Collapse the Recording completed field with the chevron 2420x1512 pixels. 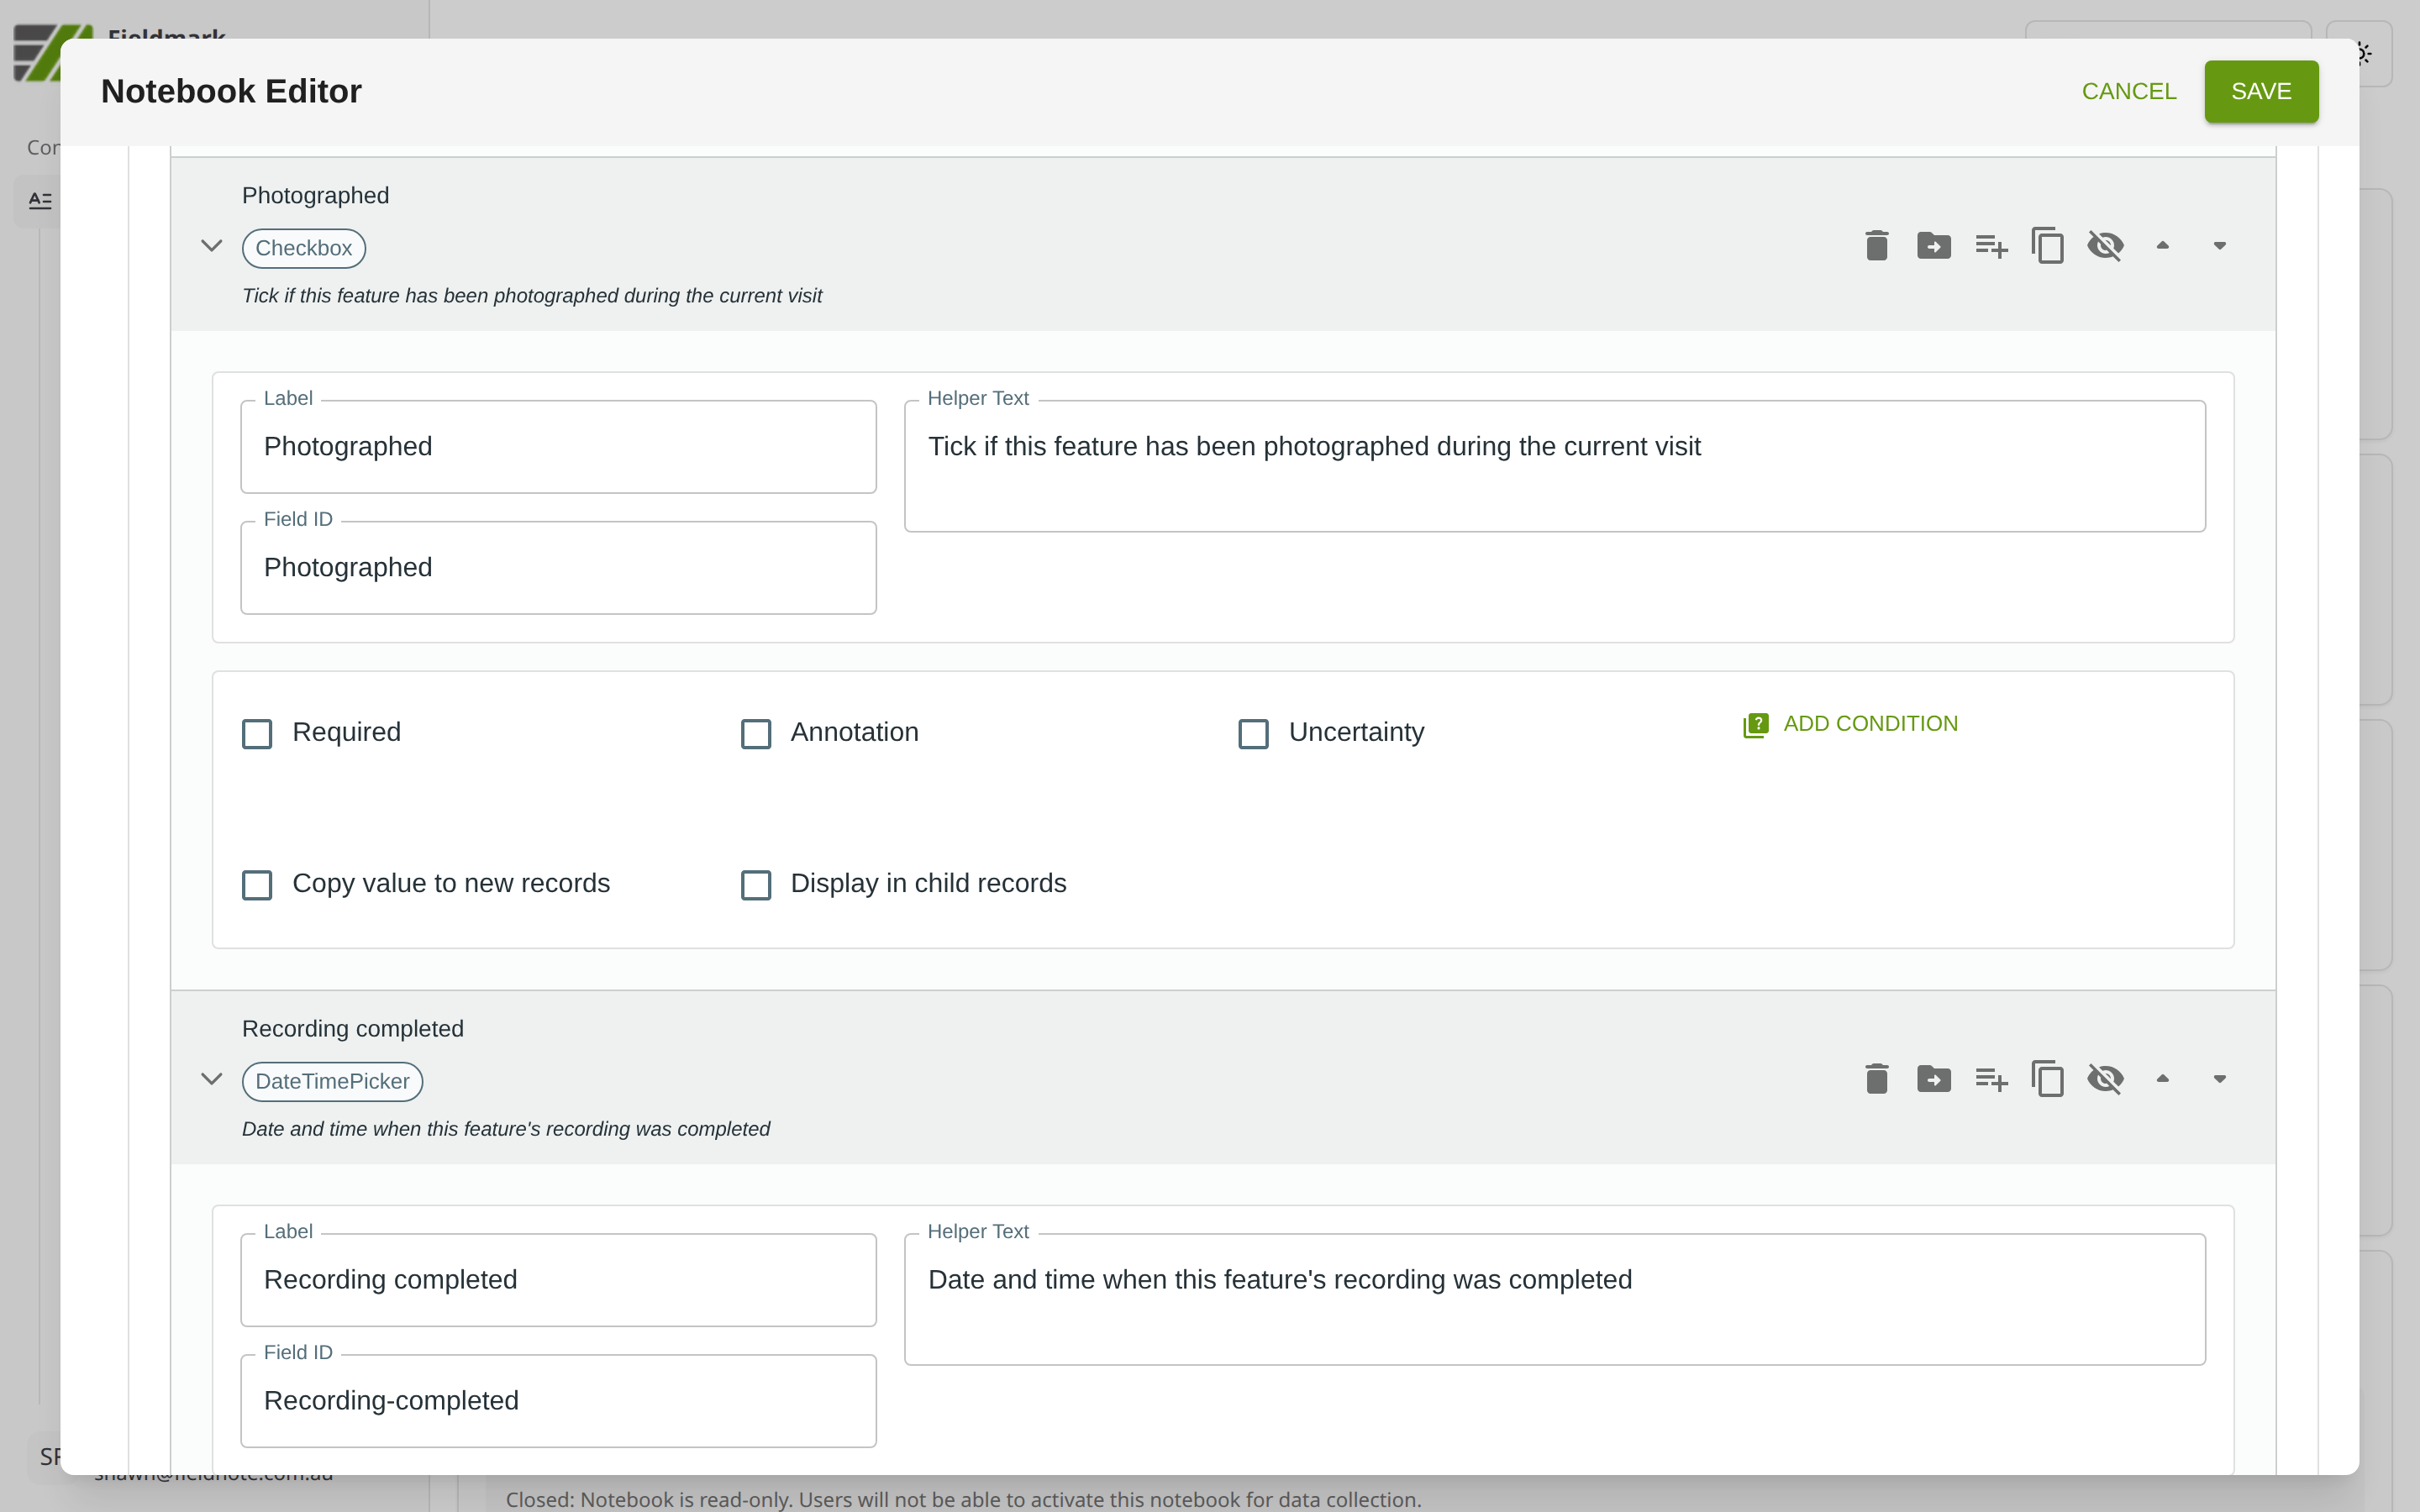point(211,1079)
